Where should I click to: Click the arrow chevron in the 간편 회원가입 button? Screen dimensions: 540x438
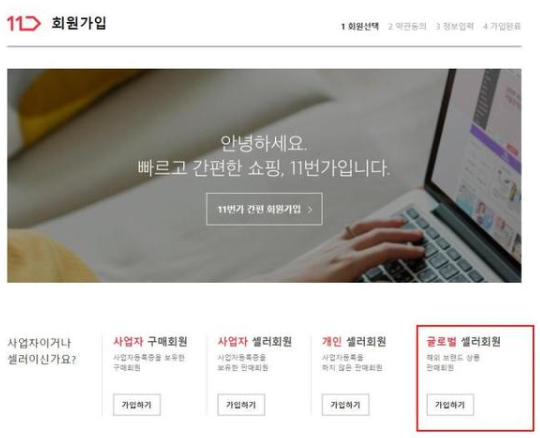coord(310,209)
